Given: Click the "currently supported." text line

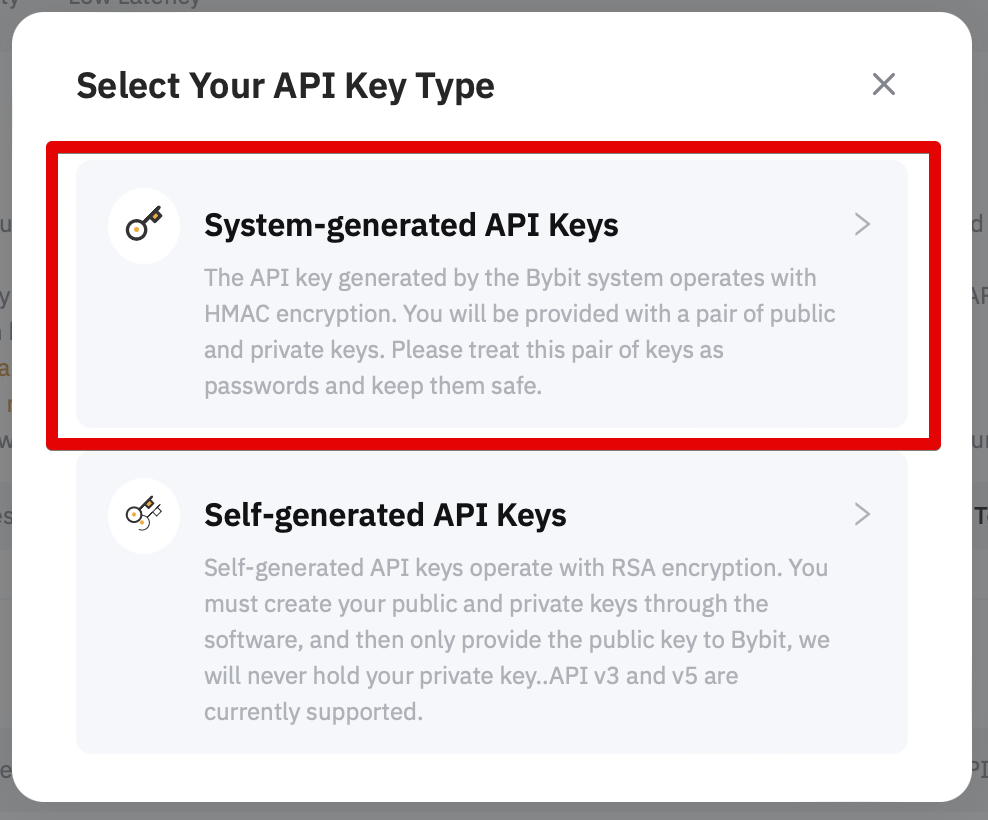Looking at the screenshot, I should coord(313,712).
